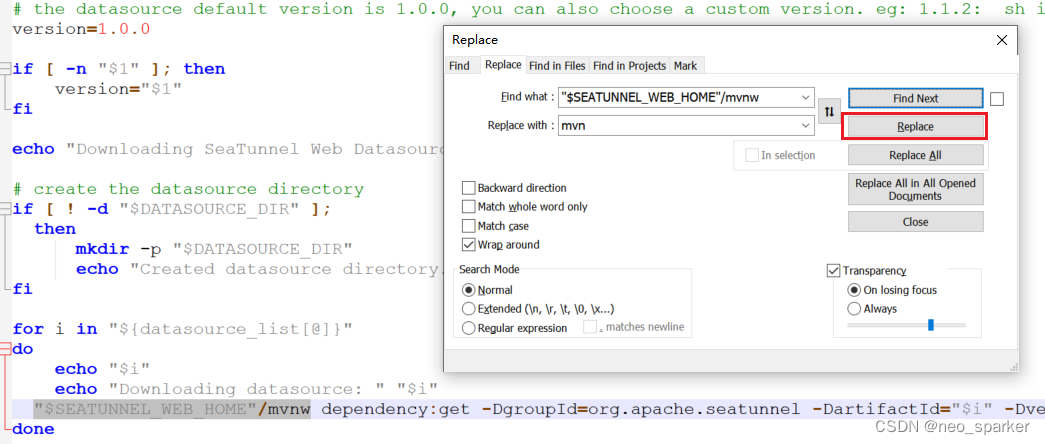Collapse the DATASOURCE_DIR if block fold marker
Image resolution: width=1045 pixels, height=444 pixels.
[x=5, y=209]
